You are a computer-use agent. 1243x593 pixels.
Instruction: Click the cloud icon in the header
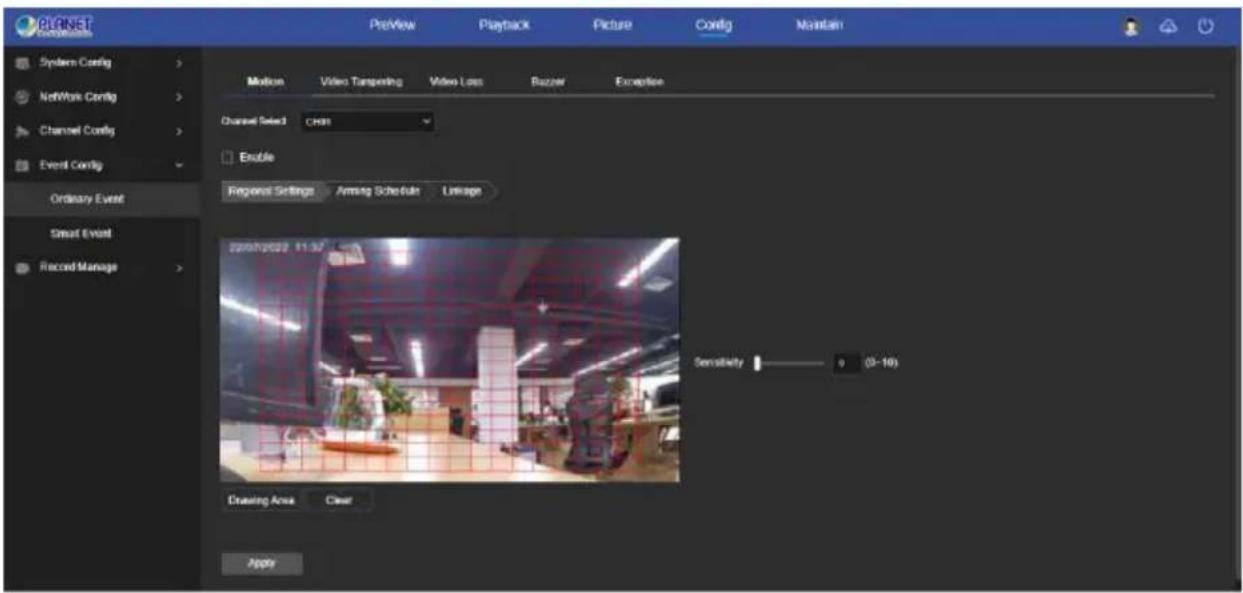click(1167, 27)
